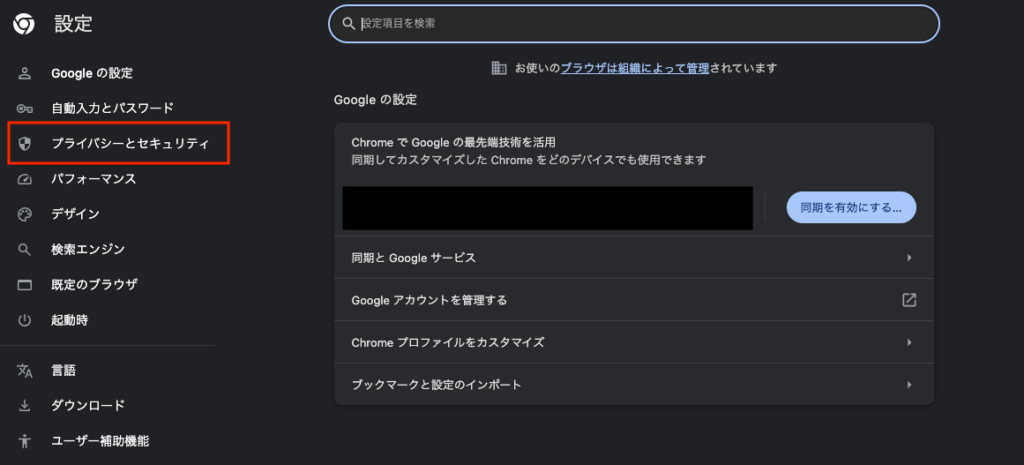
Task: Click the magnifier icon for 検索エンジン
Action: [26, 249]
